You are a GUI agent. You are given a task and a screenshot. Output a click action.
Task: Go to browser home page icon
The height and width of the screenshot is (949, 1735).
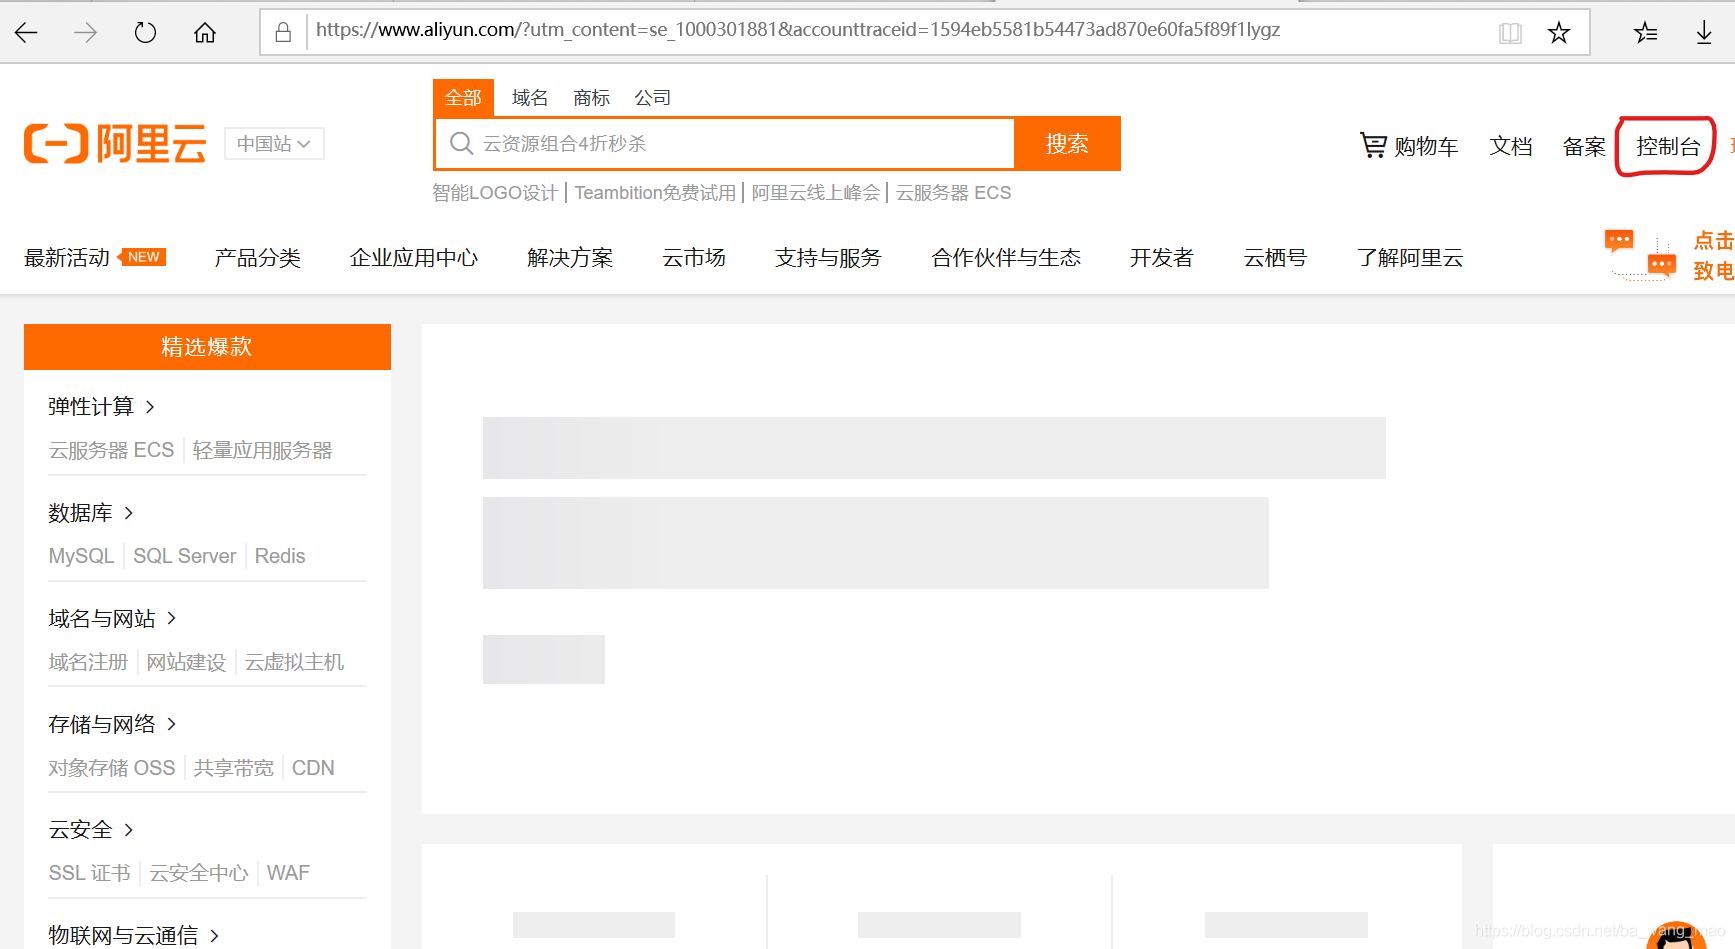pos(205,33)
